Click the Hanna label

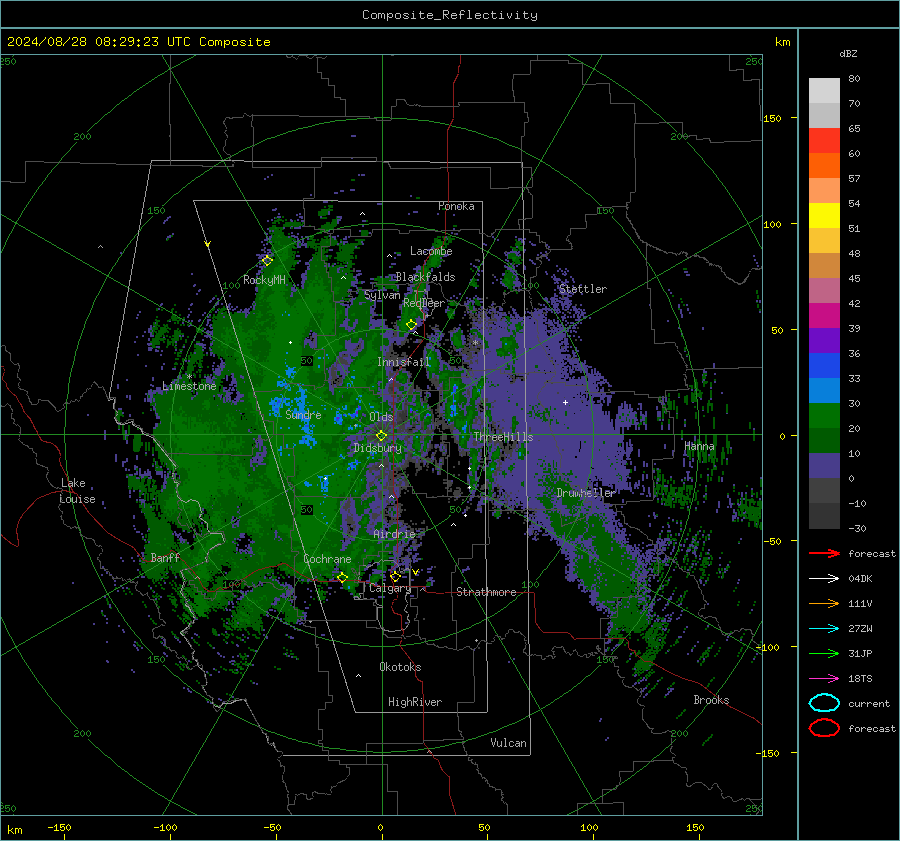click(699, 445)
